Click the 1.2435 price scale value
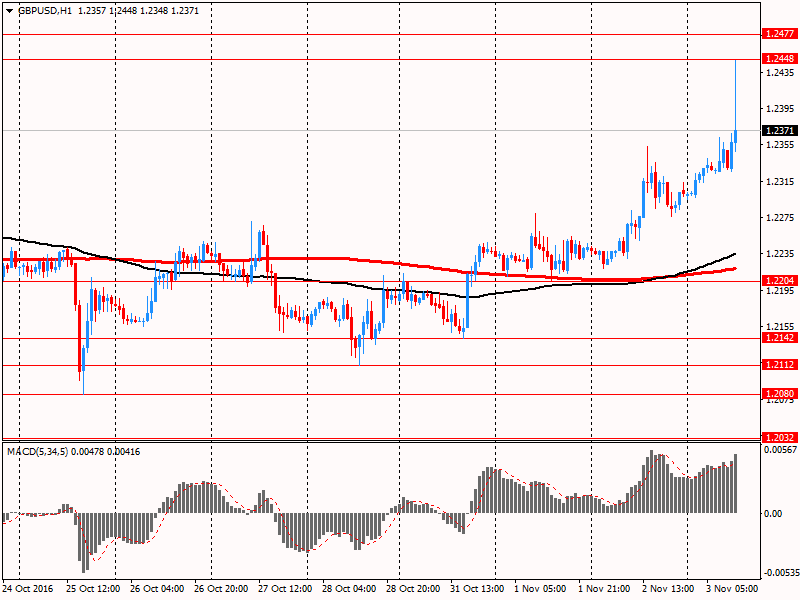 [x=780, y=72]
